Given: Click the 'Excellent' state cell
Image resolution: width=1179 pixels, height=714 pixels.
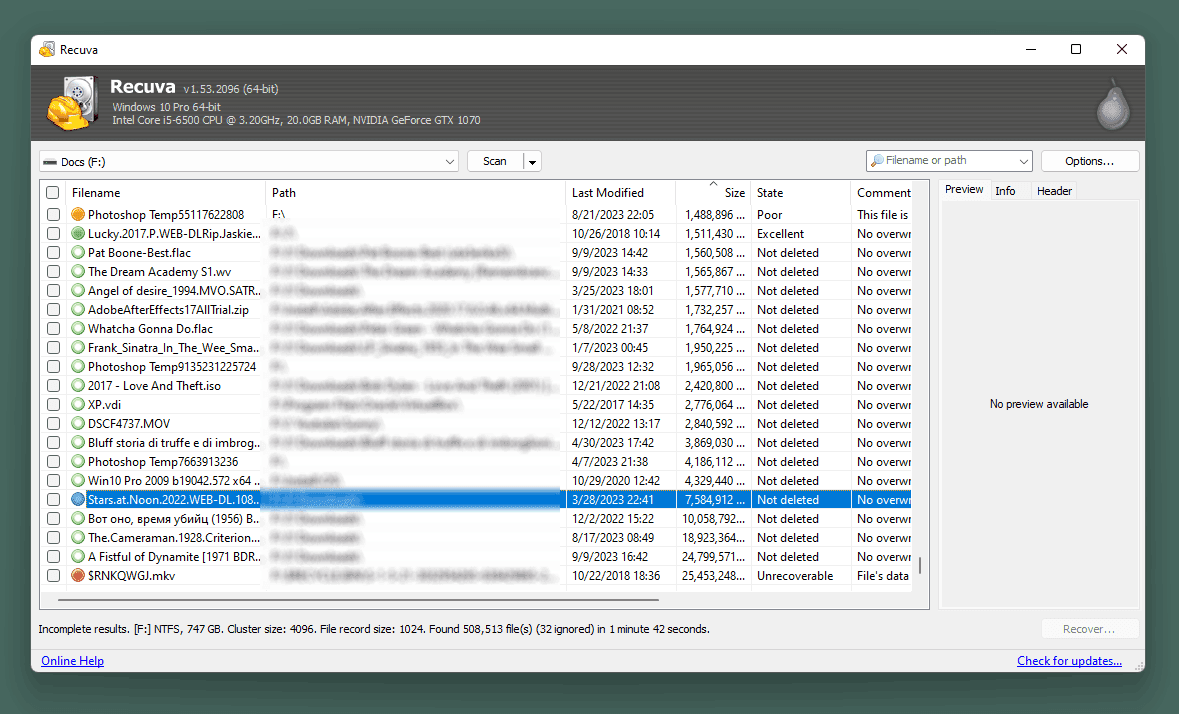Looking at the screenshot, I should pyautogui.click(x=780, y=234).
